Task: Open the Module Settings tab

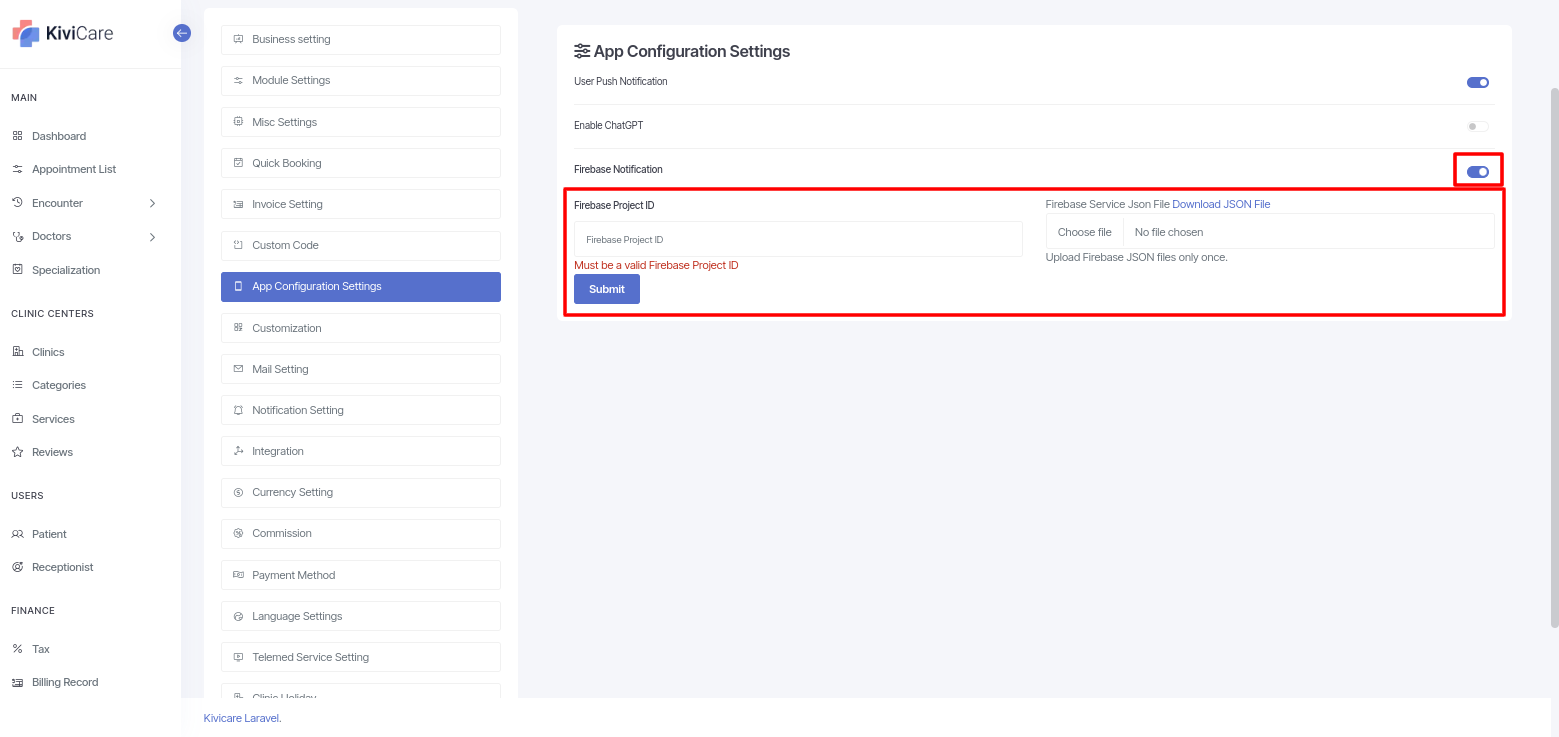Action: click(x=360, y=80)
